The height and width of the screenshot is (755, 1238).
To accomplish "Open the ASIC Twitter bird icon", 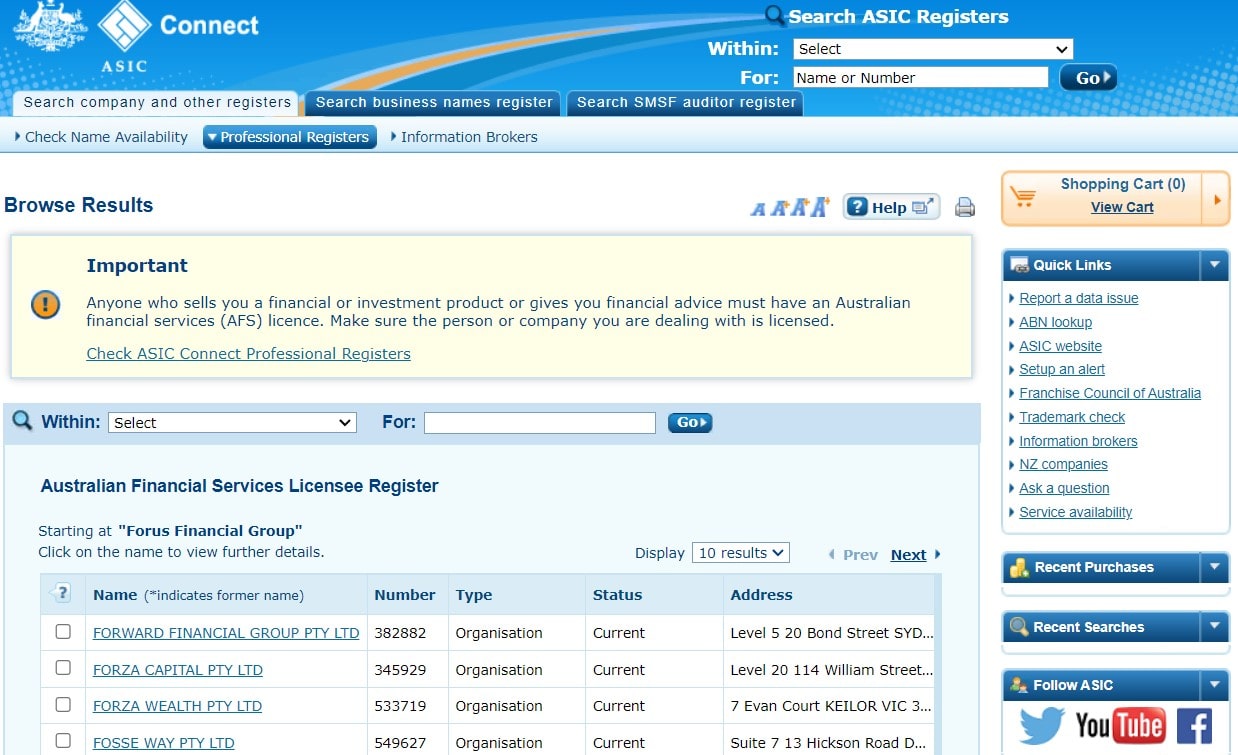I will 1042,726.
